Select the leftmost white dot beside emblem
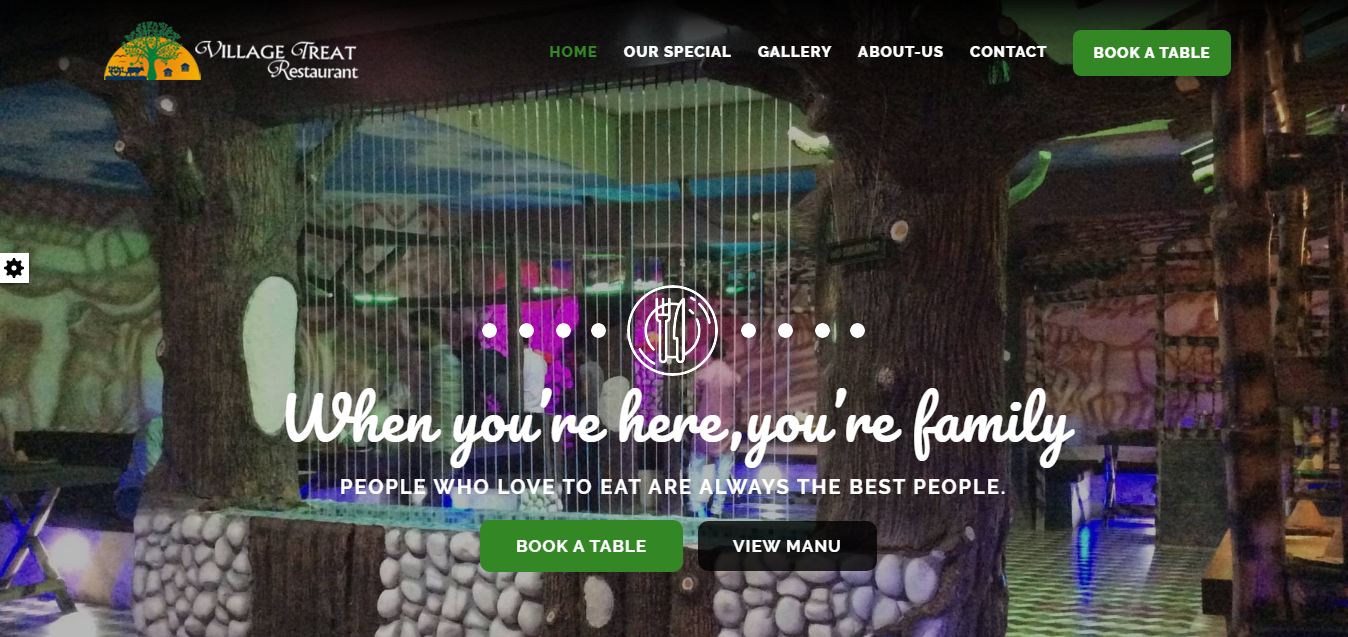Viewport: 1348px width, 637px height. 489,330
